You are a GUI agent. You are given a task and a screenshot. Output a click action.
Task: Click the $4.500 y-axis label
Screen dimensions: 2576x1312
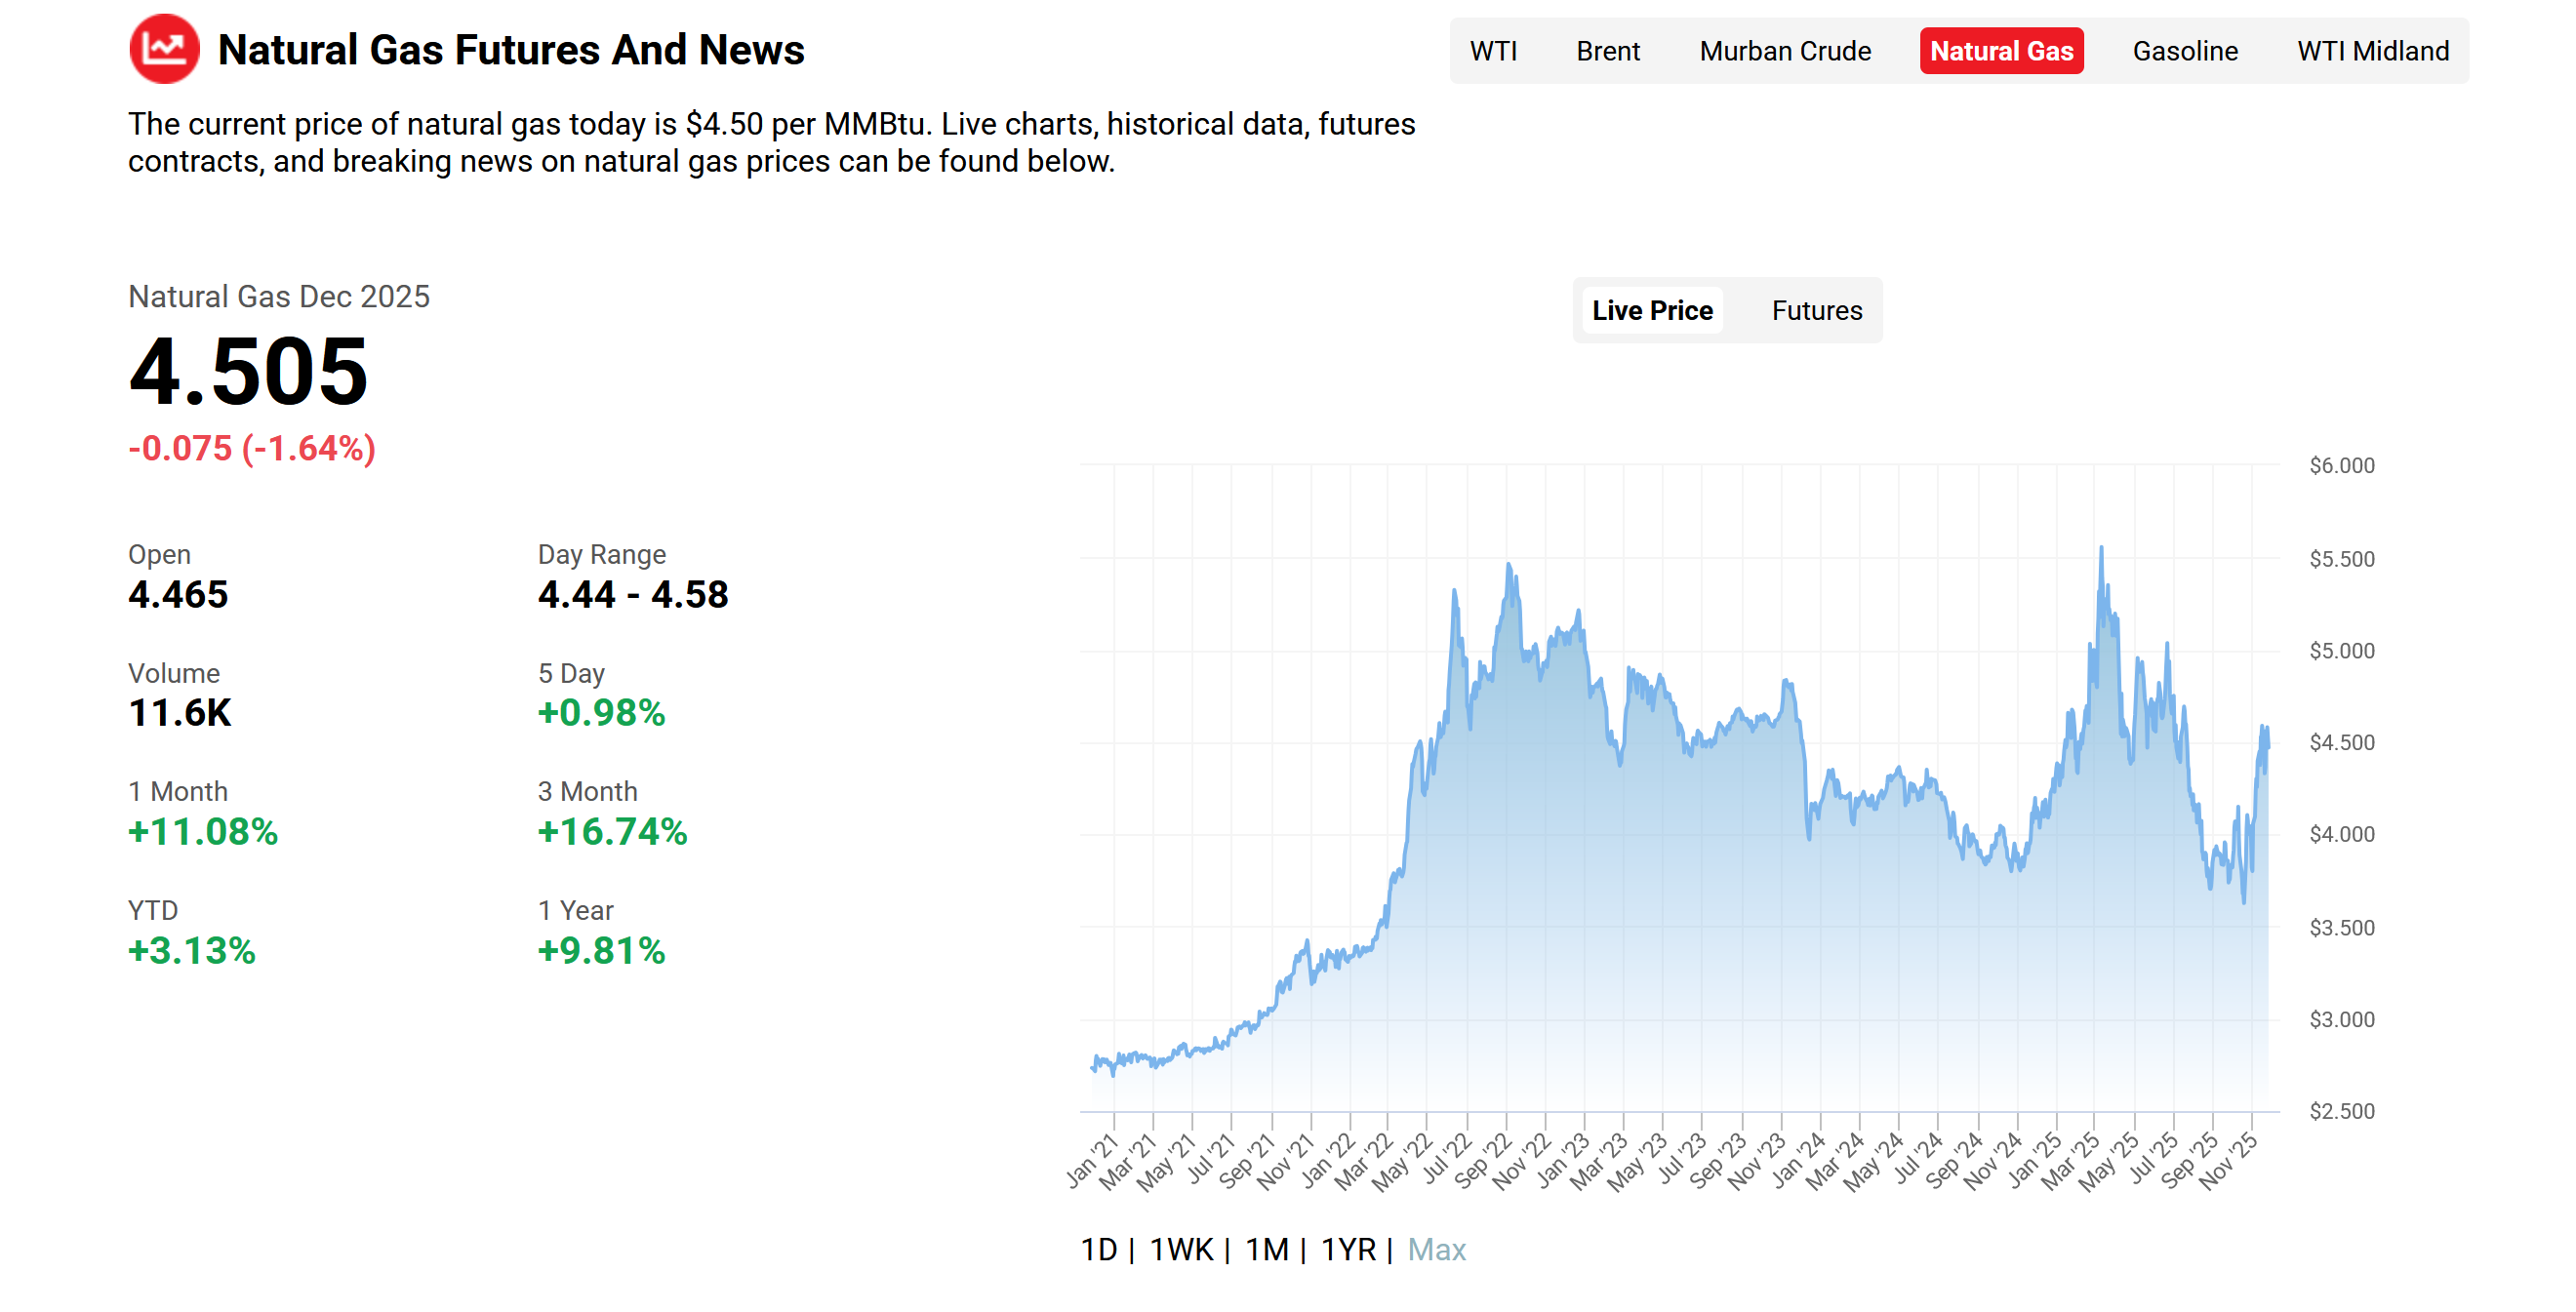2341,742
